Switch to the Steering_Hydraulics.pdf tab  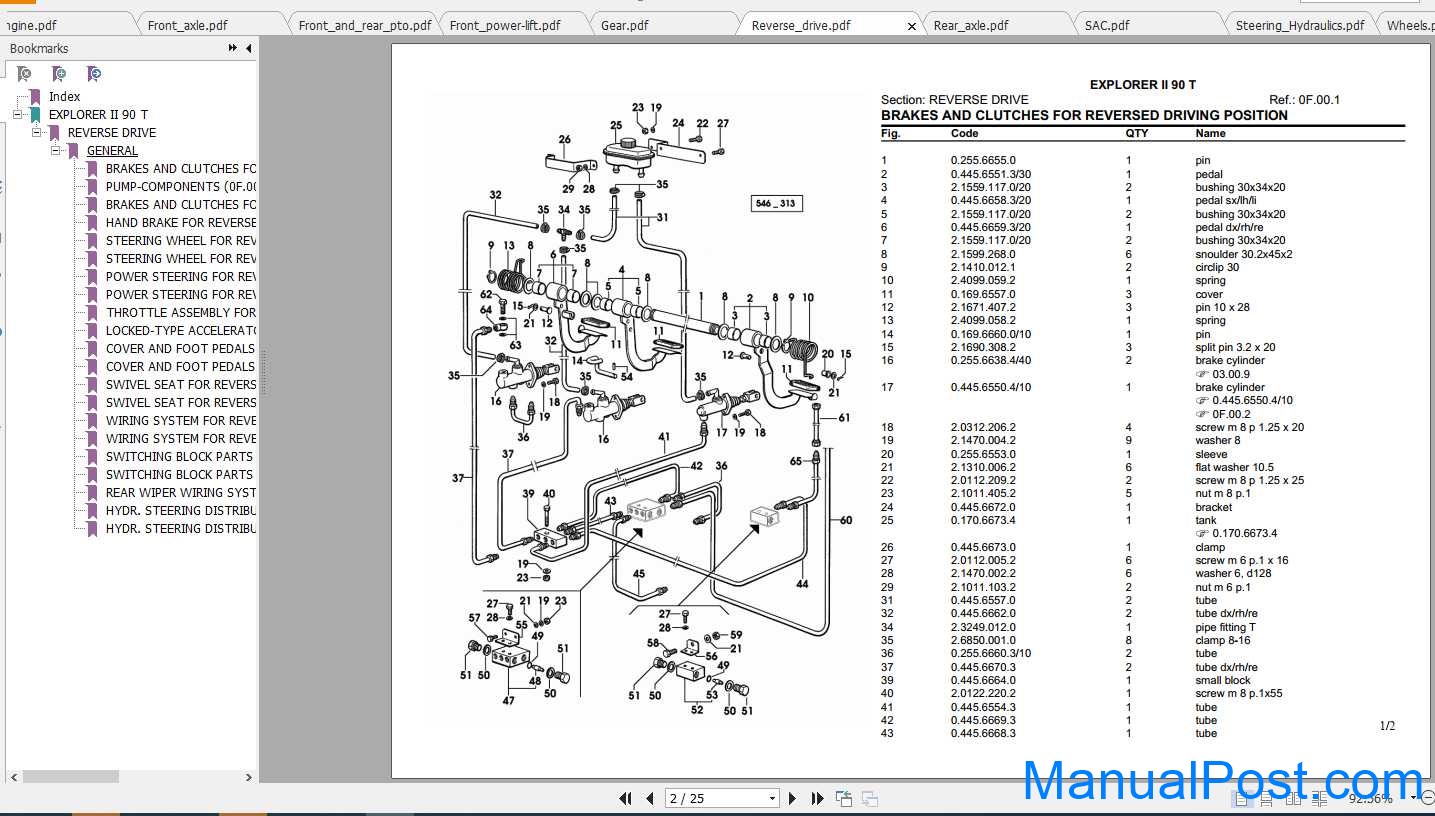[1299, 25]
